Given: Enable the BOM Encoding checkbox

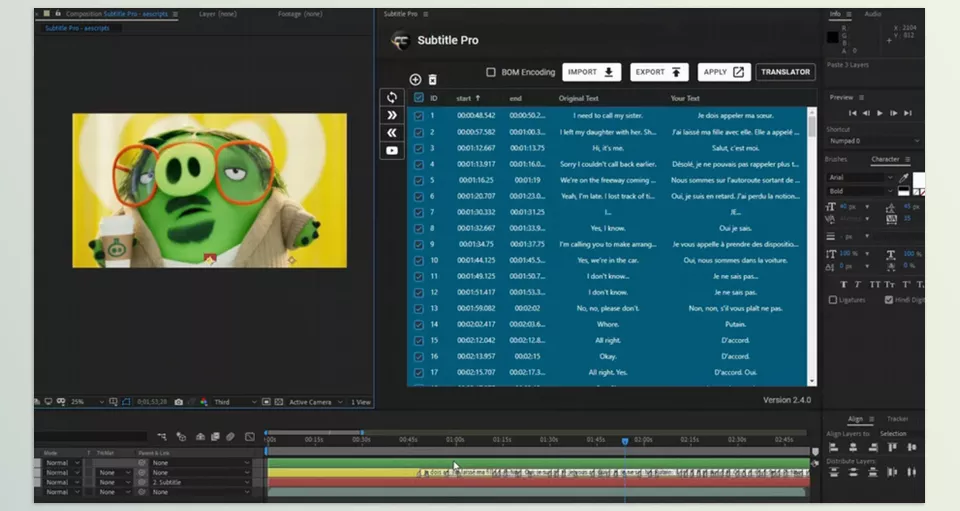Looking at the screenshot, I should [x=490, y=72].
